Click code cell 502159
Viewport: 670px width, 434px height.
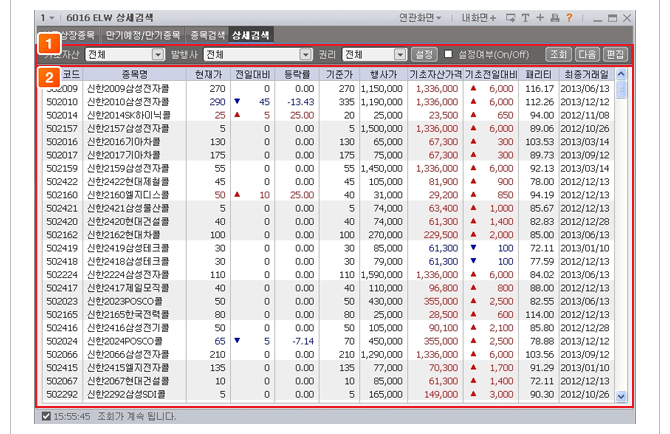[62, 168]
